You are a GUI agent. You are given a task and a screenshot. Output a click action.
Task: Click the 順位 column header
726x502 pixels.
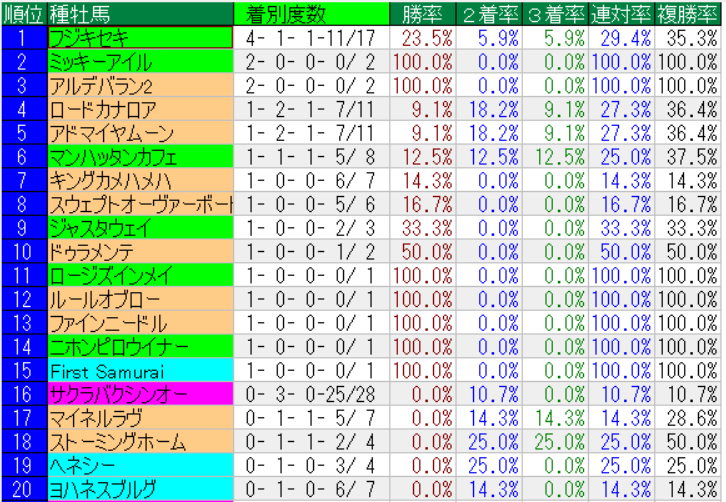coord(22,13)
